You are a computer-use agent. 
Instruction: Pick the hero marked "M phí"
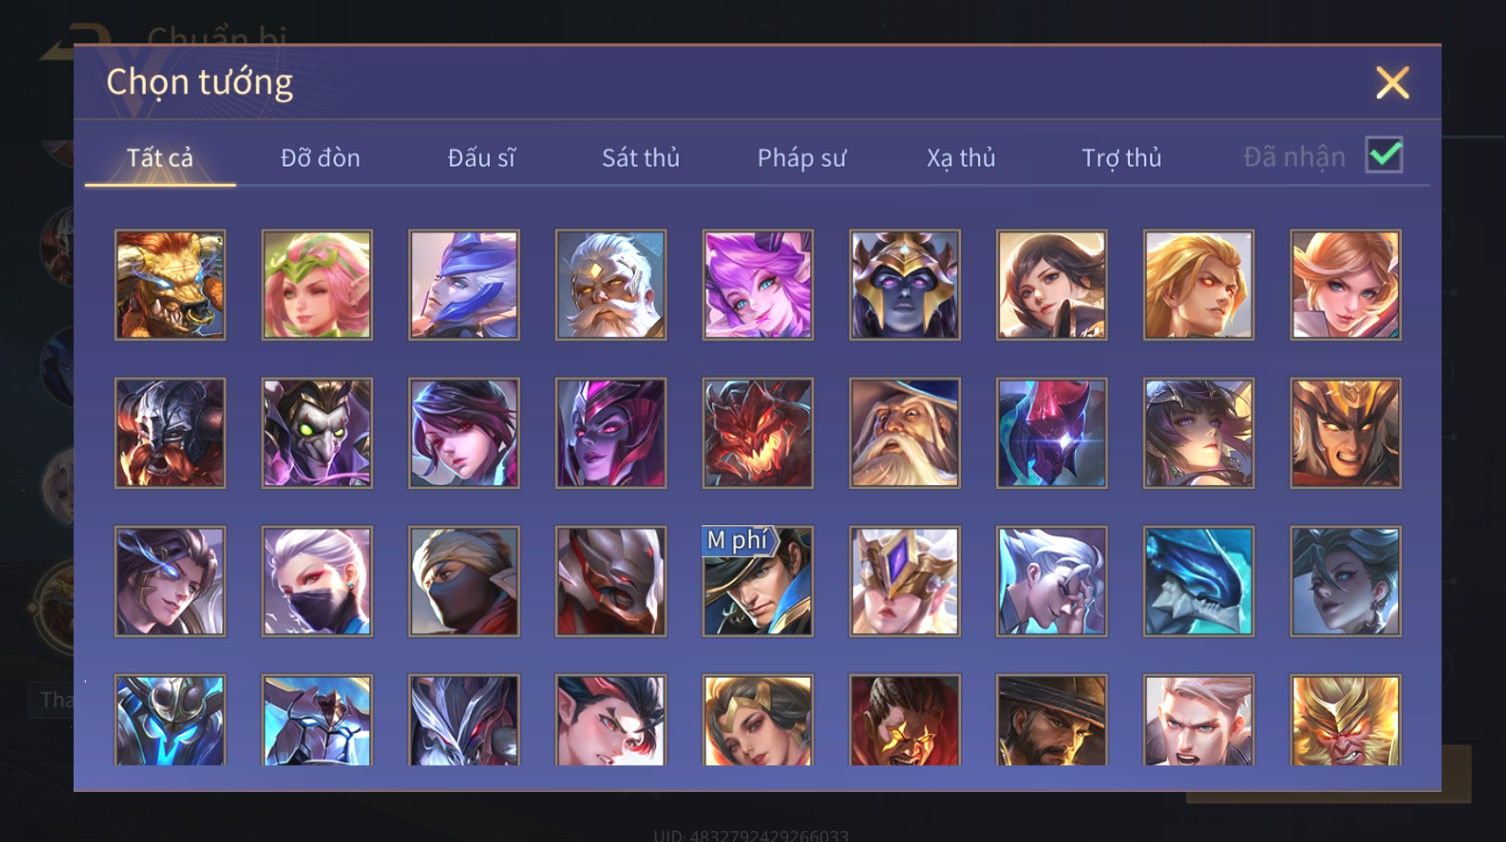pyautogui.click(x=757, y=581)
